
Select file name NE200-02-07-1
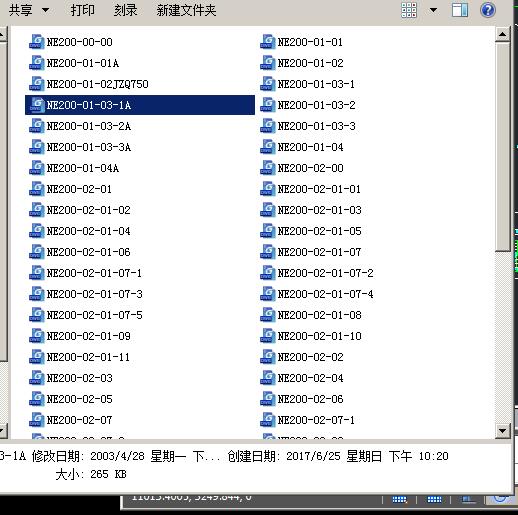(x=316, y=420)
